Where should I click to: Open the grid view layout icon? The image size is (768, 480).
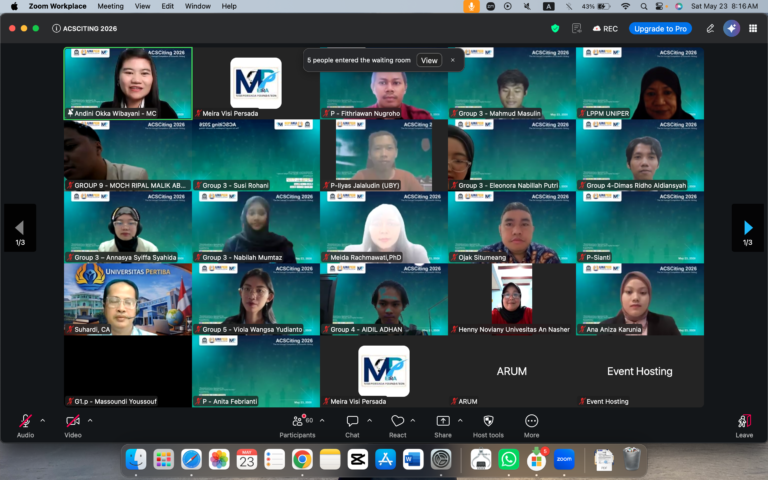point(753,28)
